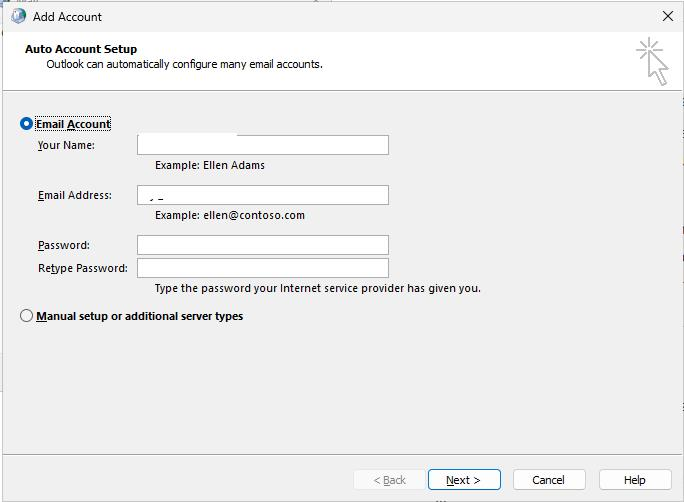Click the greyed-out Back button
Screen dimensions: 684x502
(x=389, y=480)
